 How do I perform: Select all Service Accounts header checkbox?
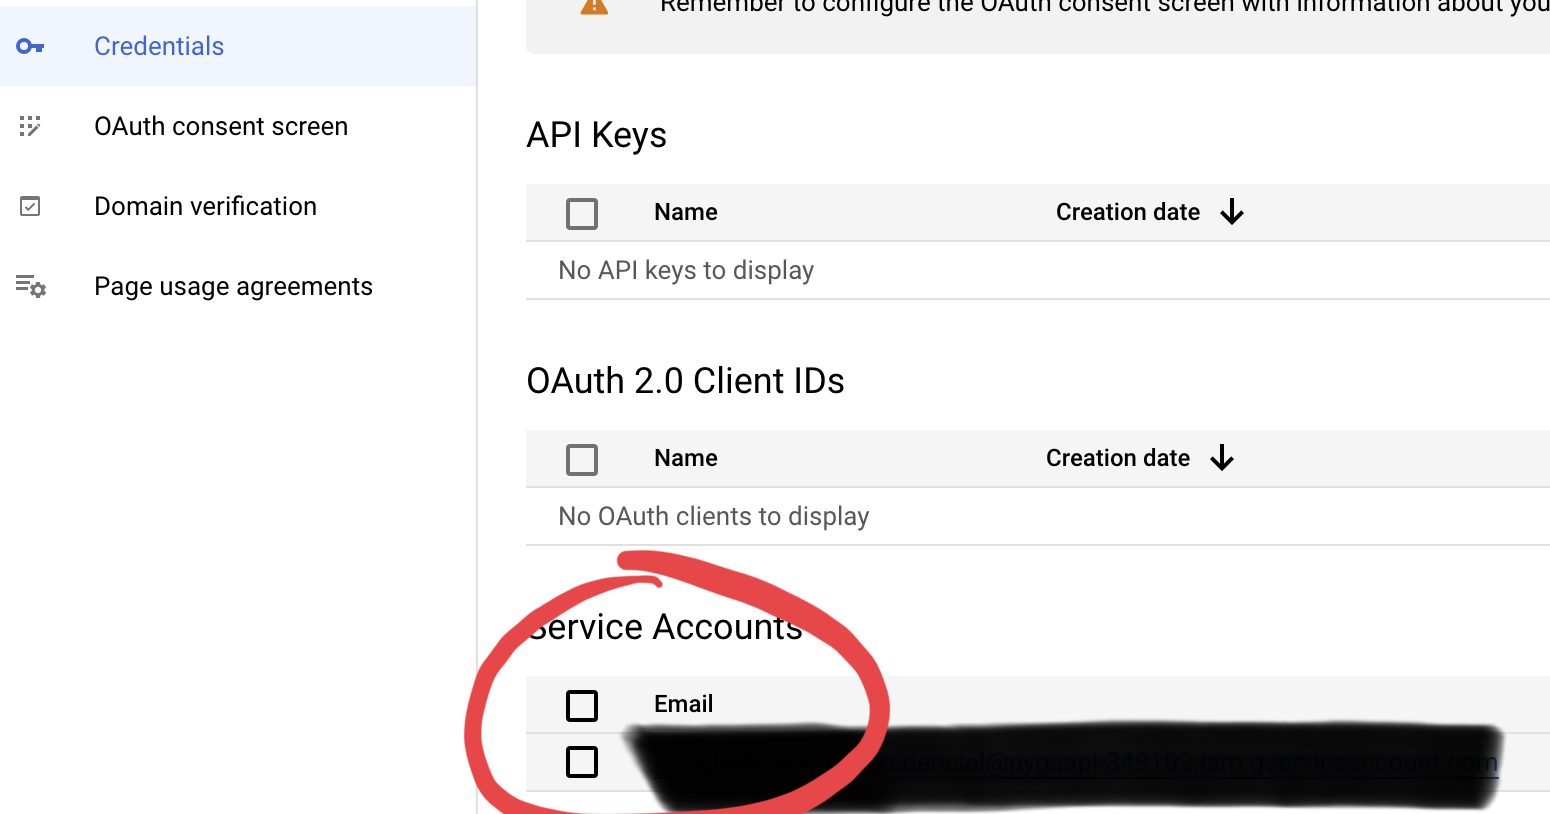(582, 705)
